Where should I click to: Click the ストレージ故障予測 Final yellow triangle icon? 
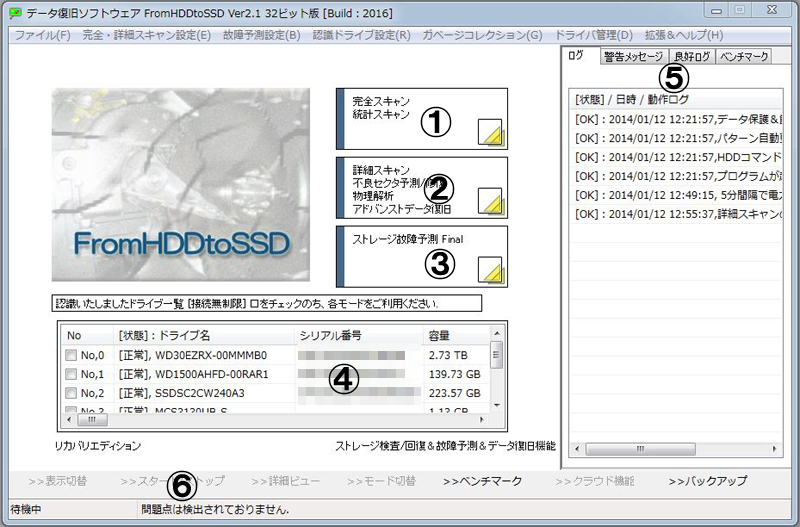[x=491, y=270]
